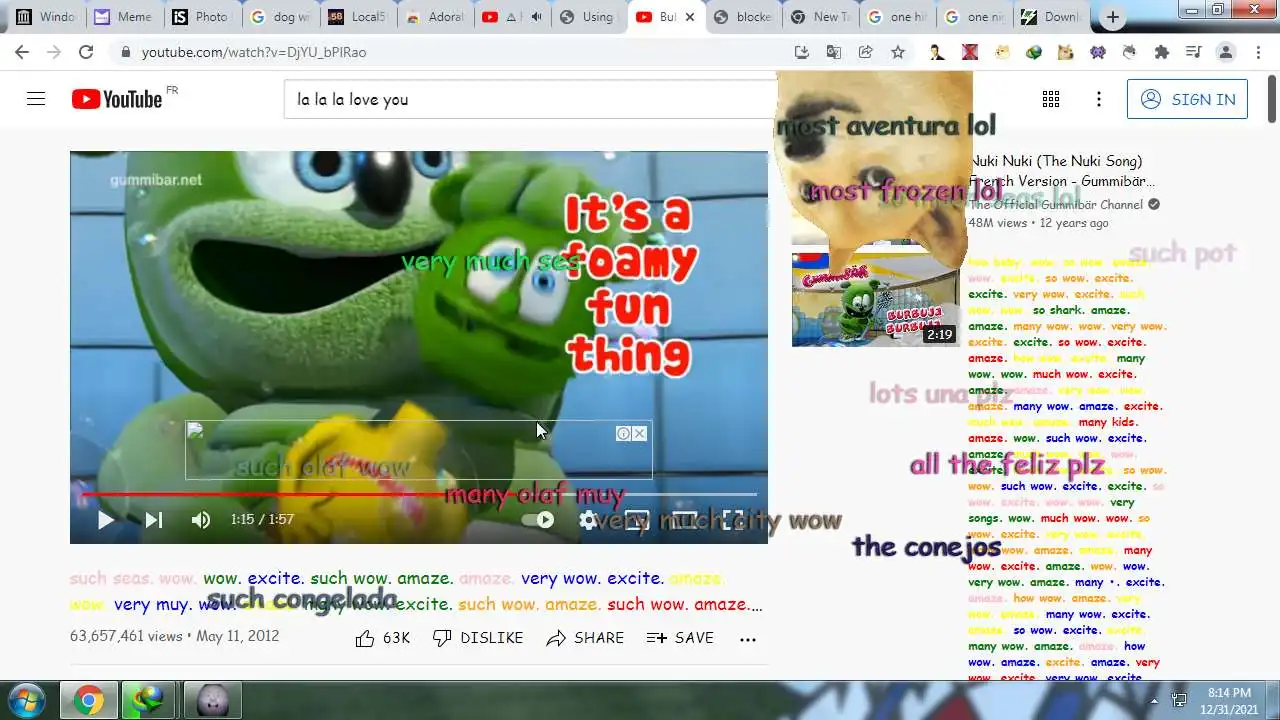Open YouTube settings three-dot menu

click(1099, 99)
